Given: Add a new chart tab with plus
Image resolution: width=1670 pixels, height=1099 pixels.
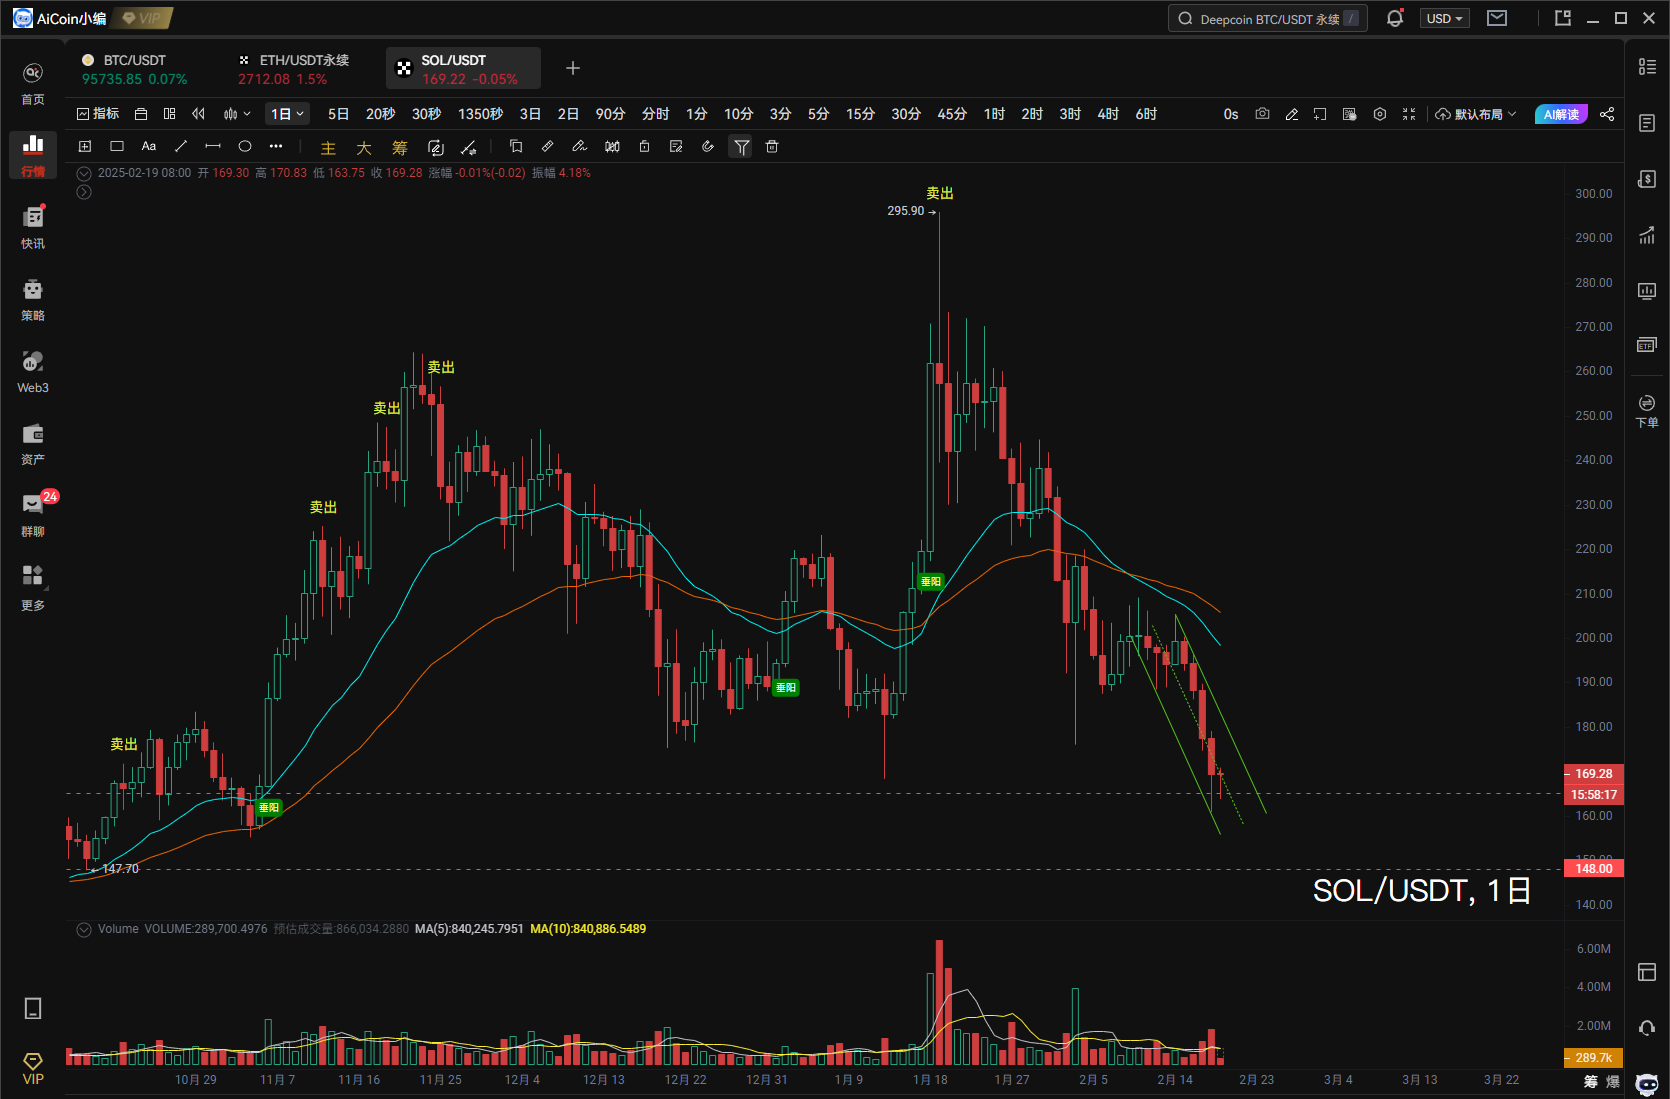Looking at the screenshot, I should 573,68.
